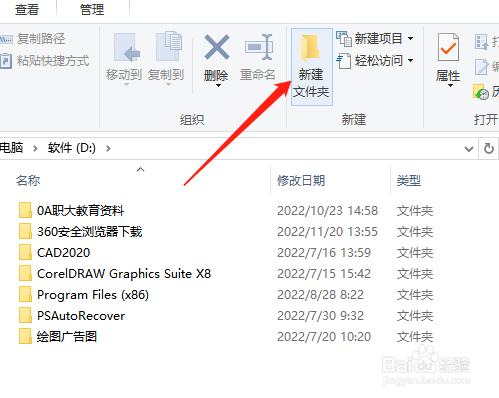Image resolution: width=499 pixels, height=398 pixels.
Task: Expand breadcrumb chevron after 软件 (D:)
Action: point(108,148)
